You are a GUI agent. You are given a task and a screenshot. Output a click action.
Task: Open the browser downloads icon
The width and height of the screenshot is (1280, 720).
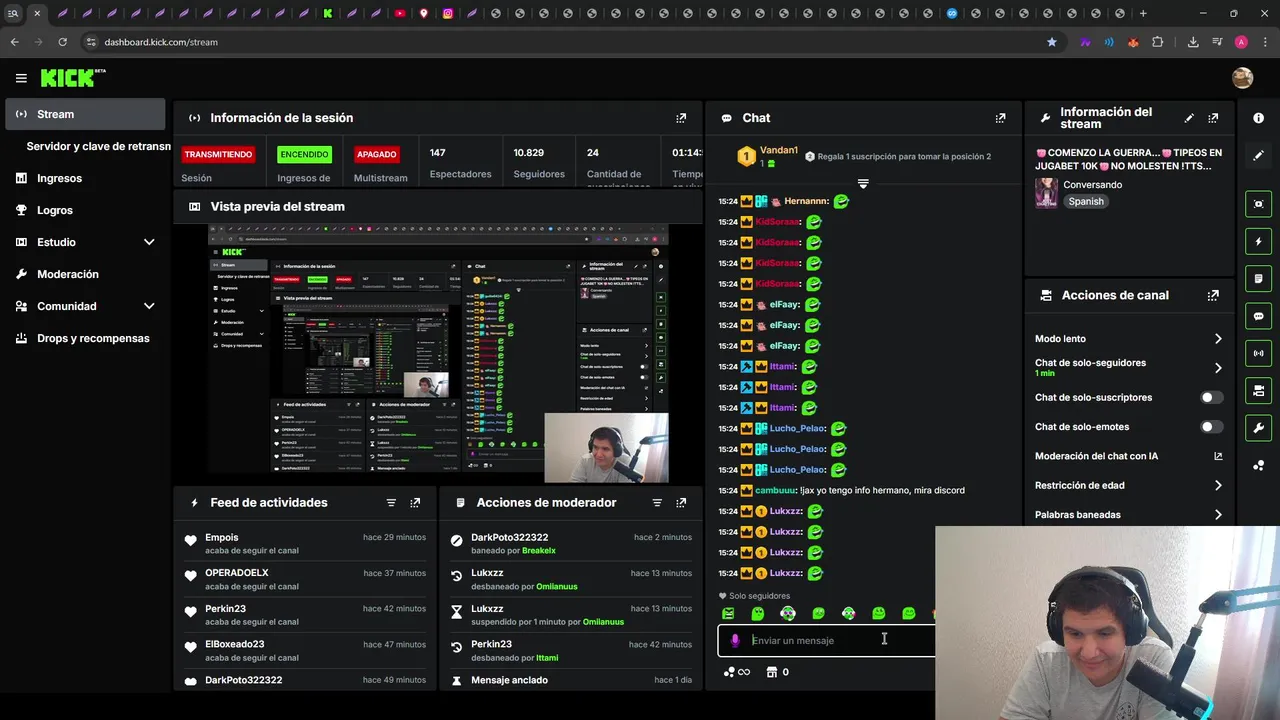click(x=1193, y=42)
